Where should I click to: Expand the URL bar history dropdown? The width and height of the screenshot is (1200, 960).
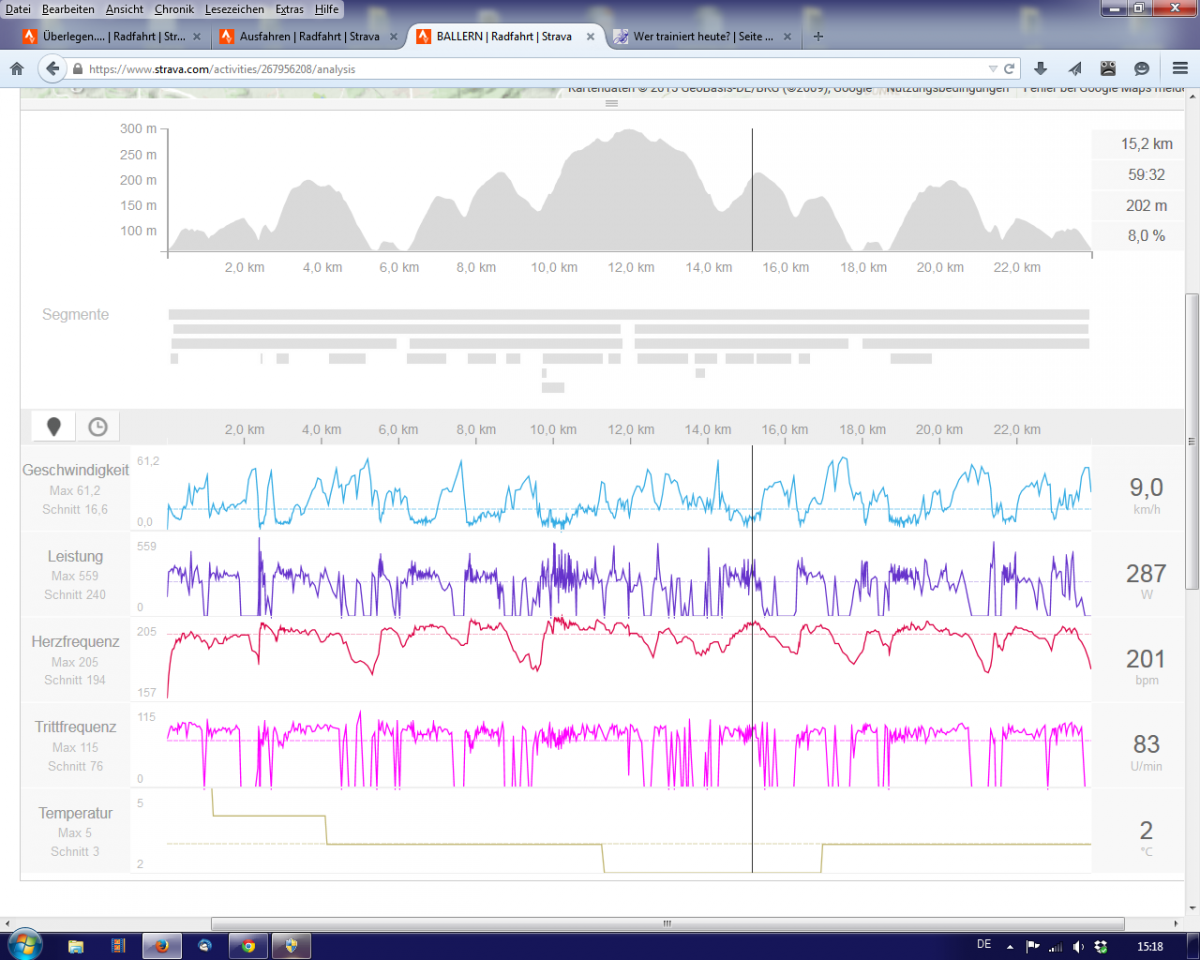tap(991, 69)
